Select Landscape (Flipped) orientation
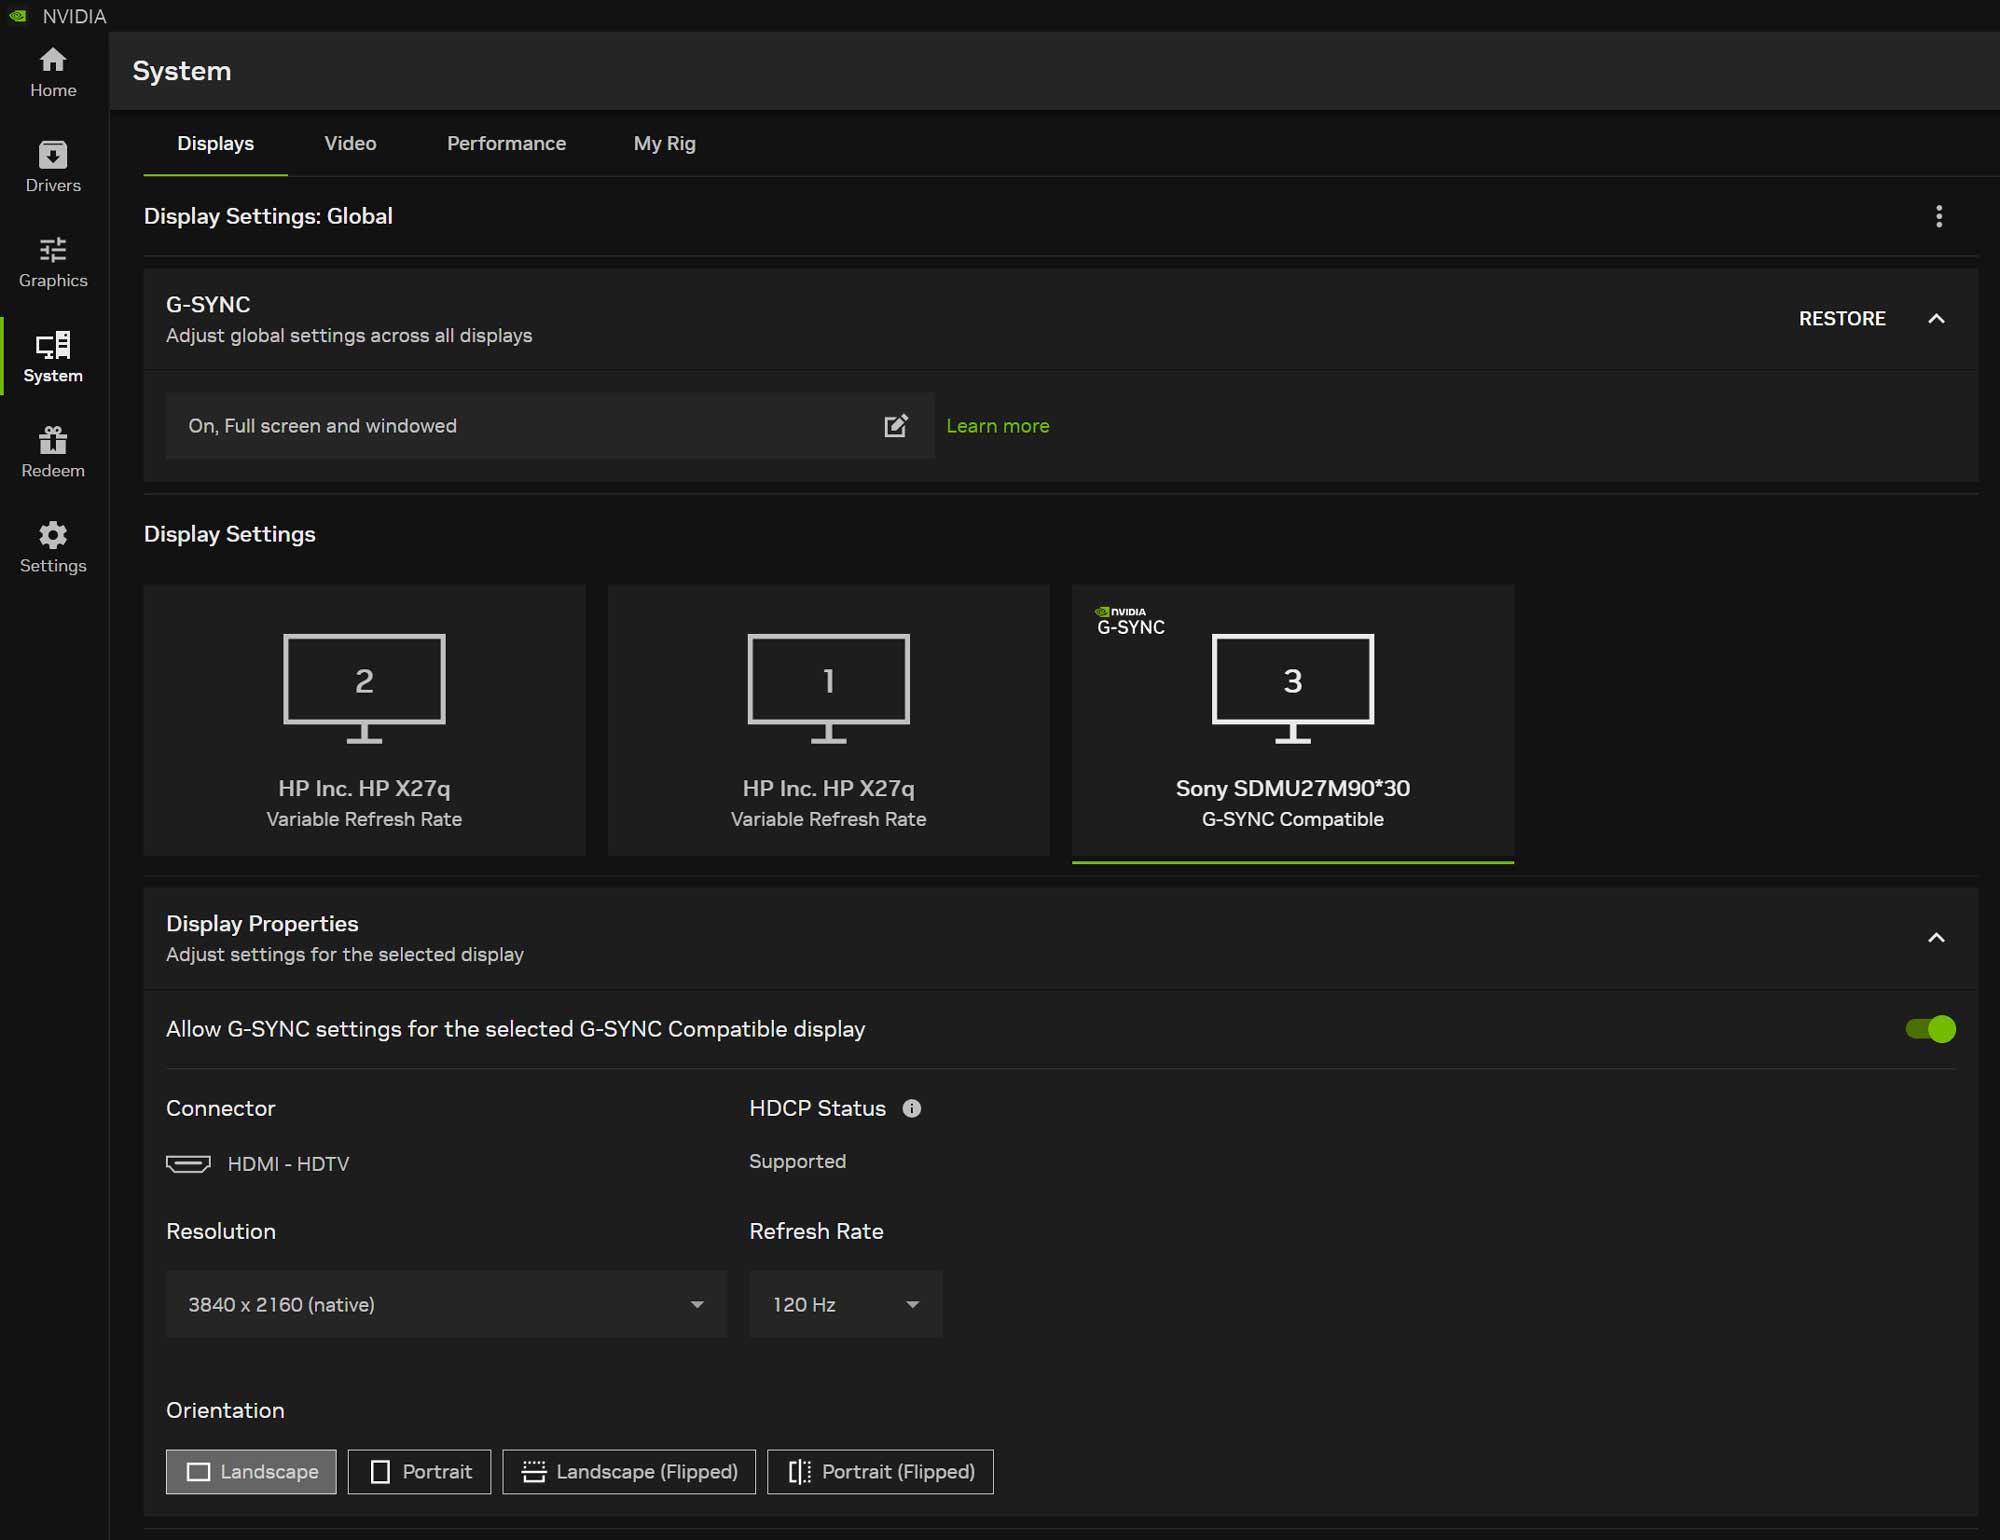This screenshot has width=2000, height=1540. pos(629,1472)
